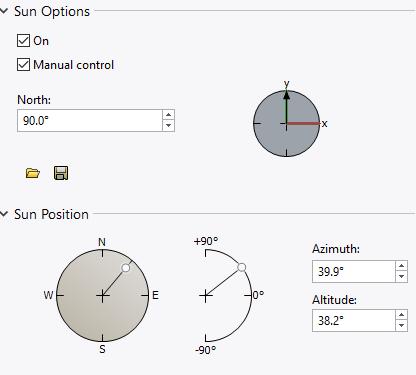Open saved sun settings with folder icon
This screenshot has width=416, height=375.
[x=33, y=173]
